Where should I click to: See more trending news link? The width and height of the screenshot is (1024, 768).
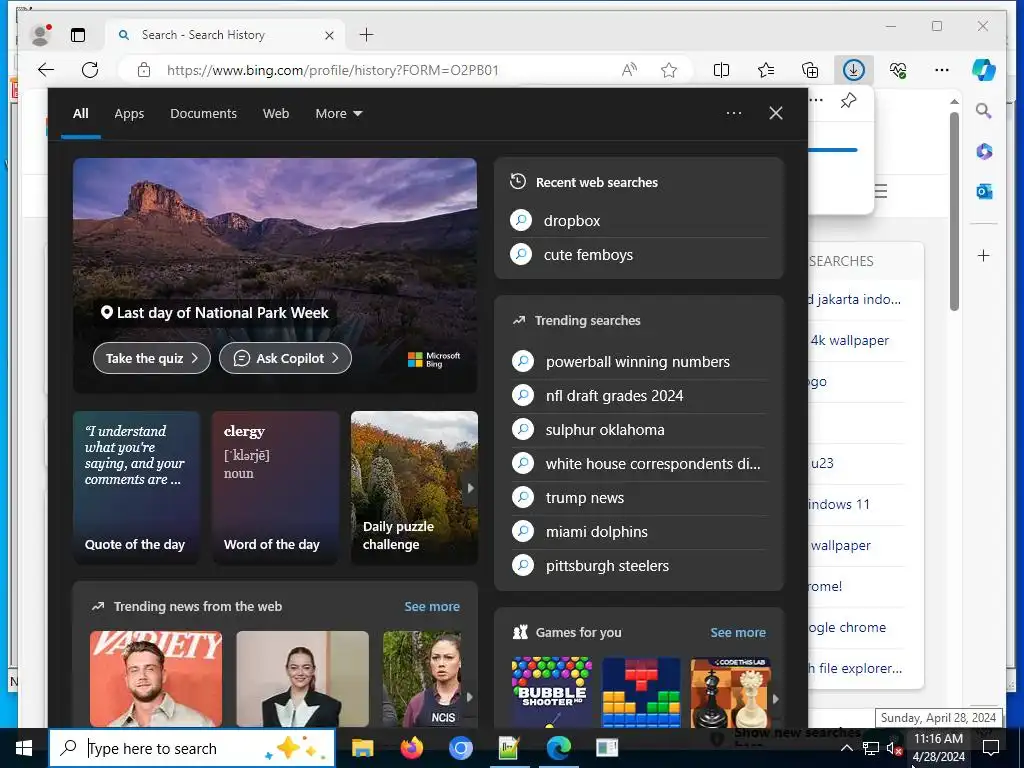432,607
